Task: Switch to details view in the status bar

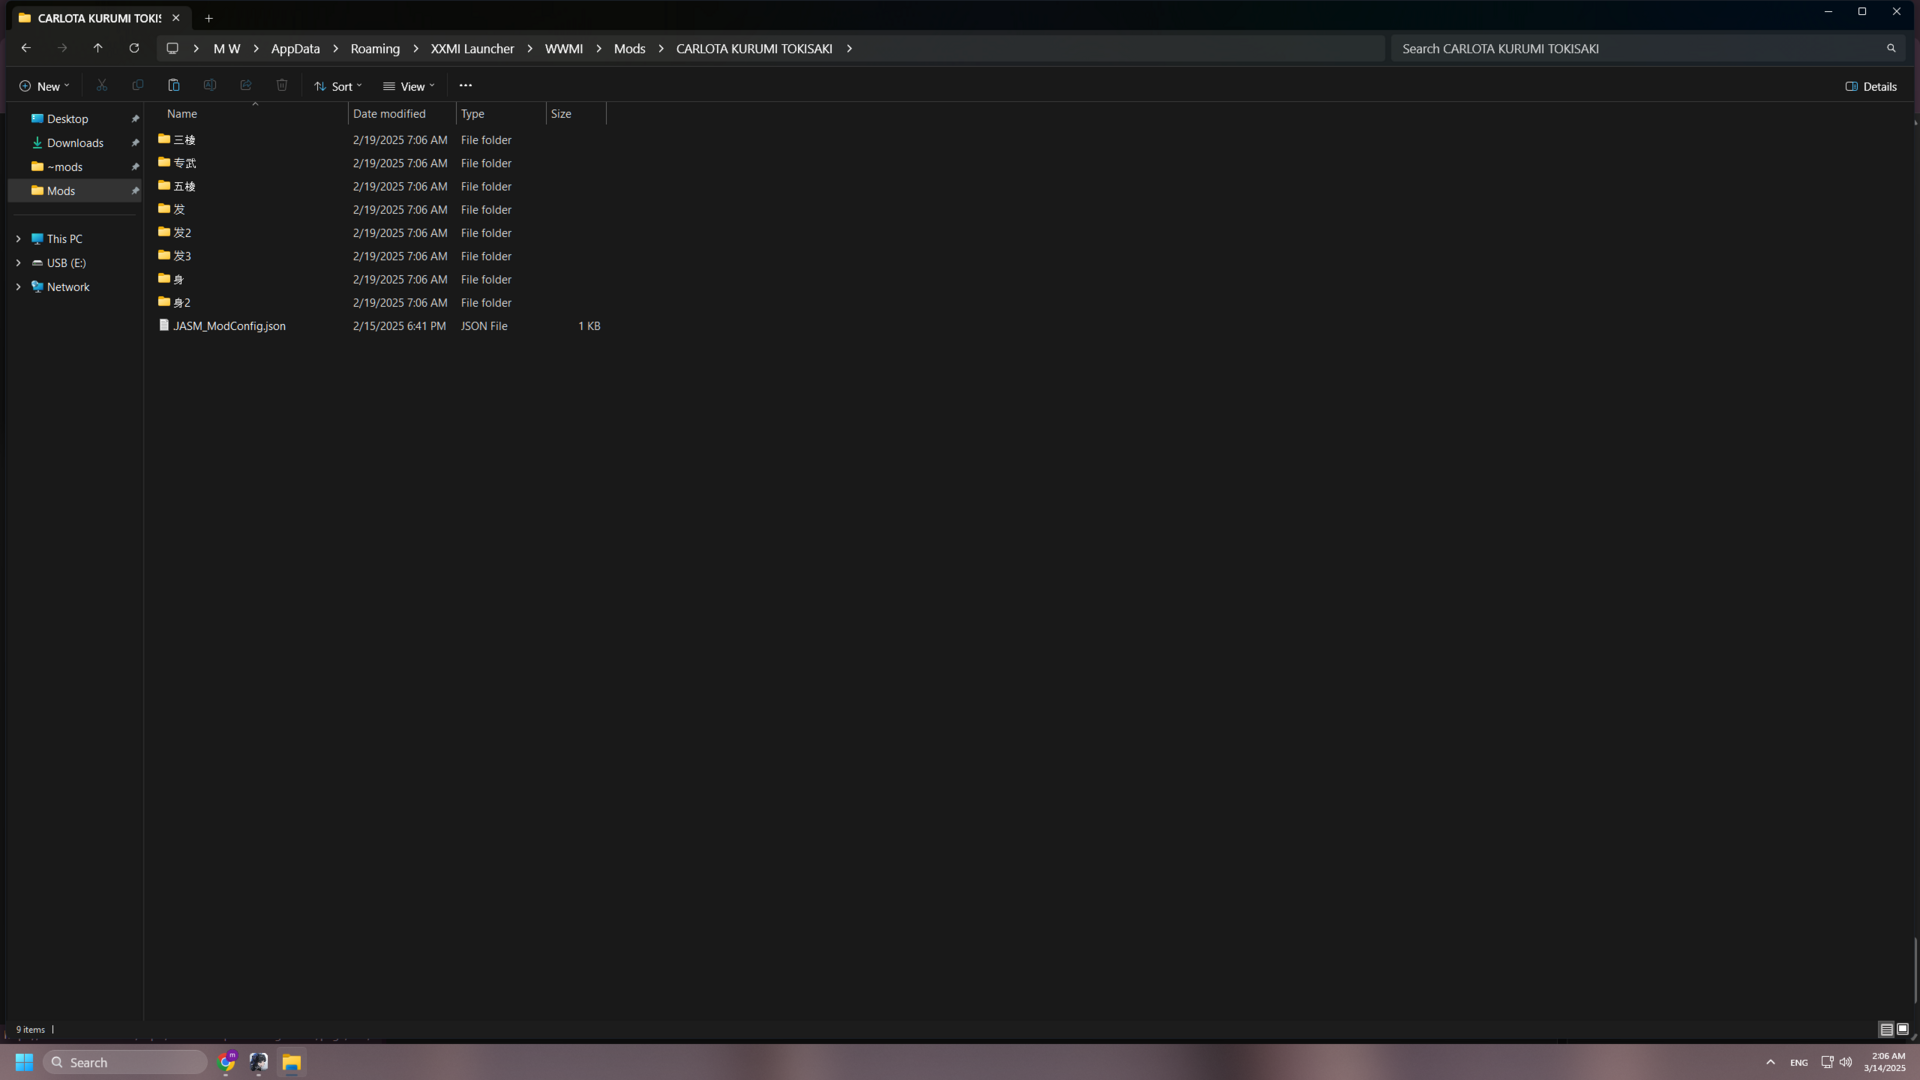Action: pyautogui.click(x=1886, y=1029)
